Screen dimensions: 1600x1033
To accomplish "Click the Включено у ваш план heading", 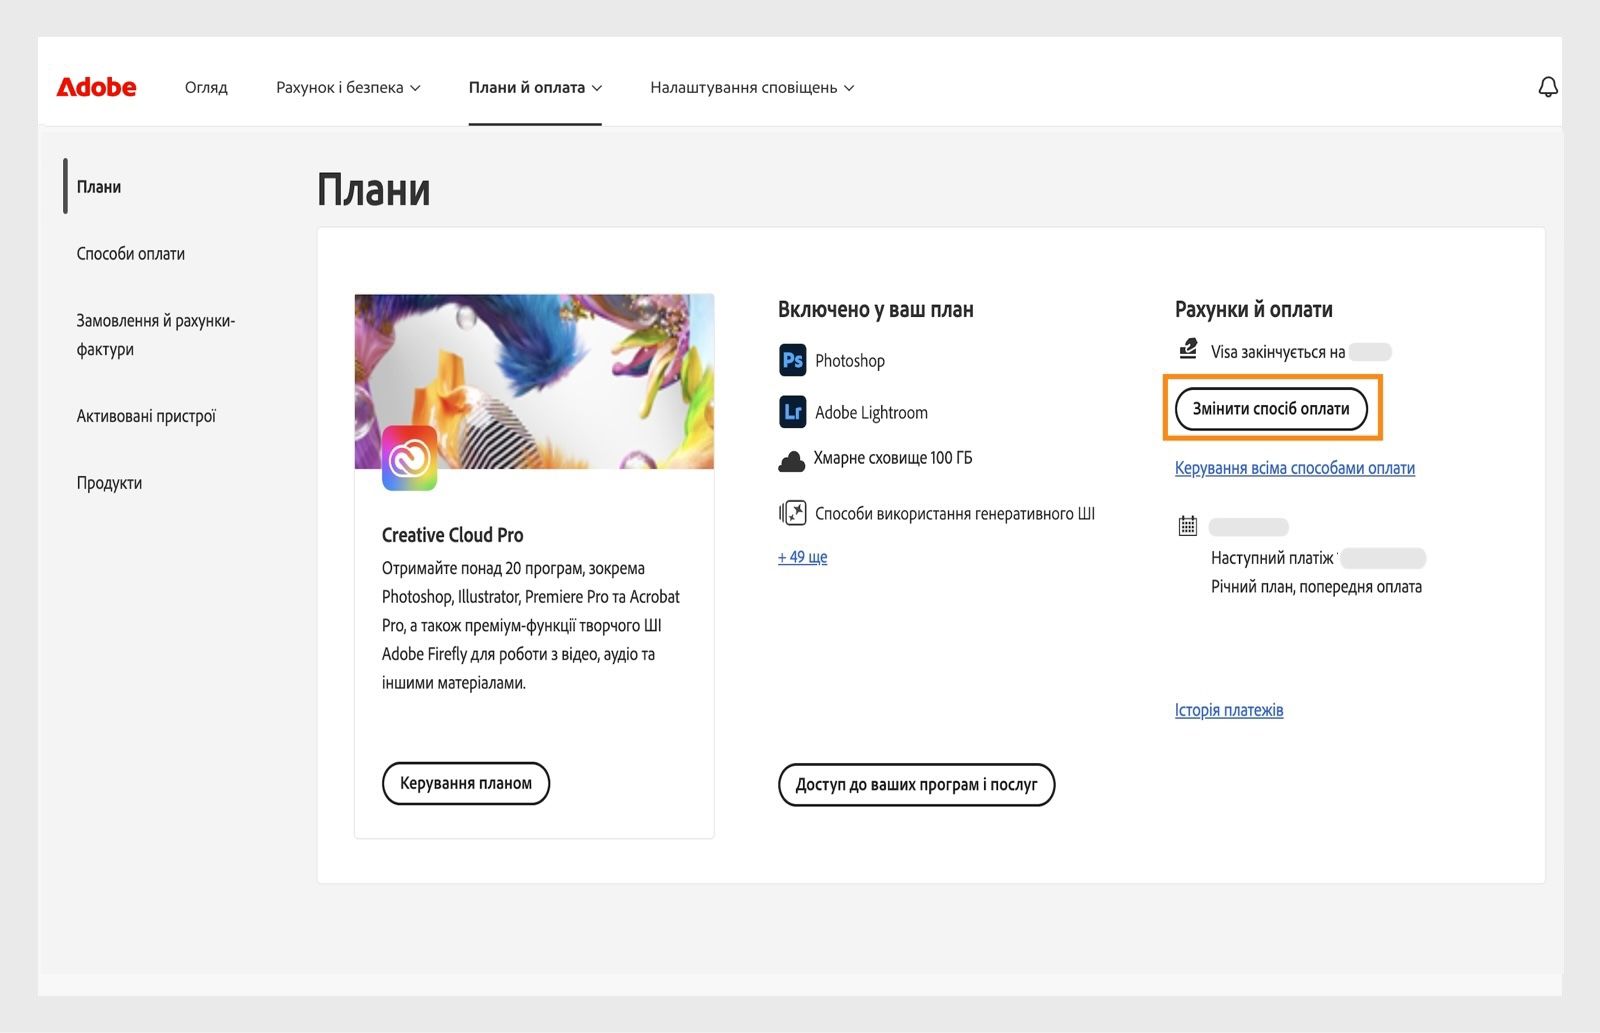I will coord(876,310).
